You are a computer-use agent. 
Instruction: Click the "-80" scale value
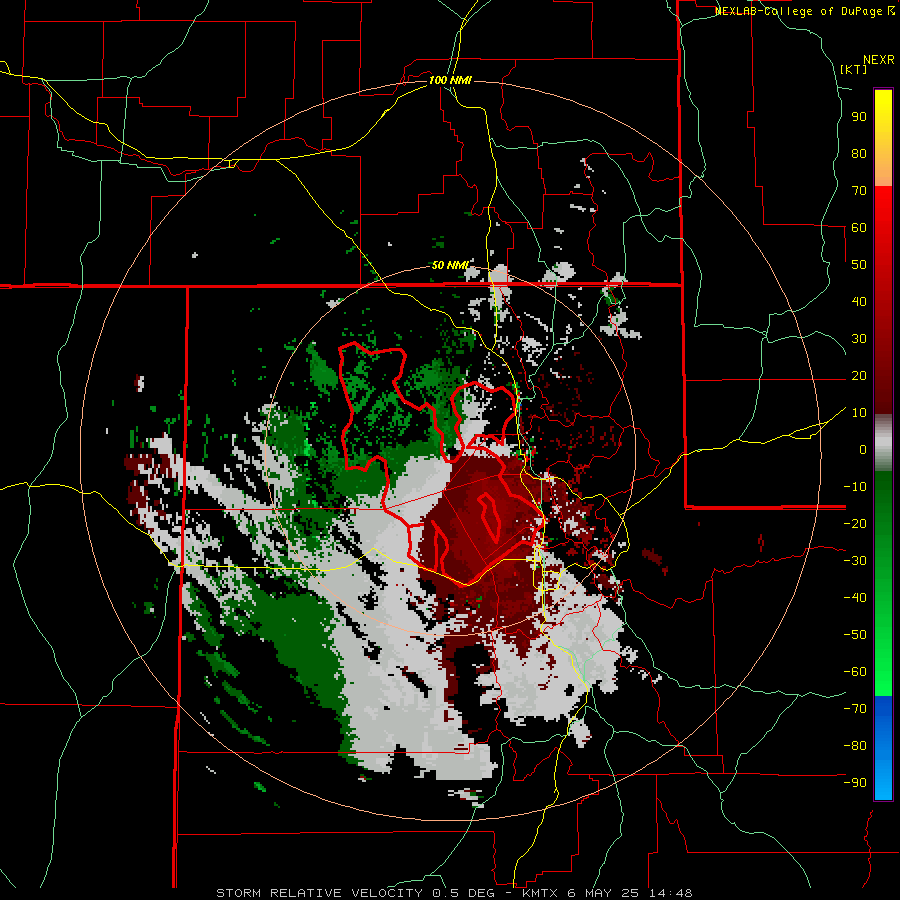point(855,746)
